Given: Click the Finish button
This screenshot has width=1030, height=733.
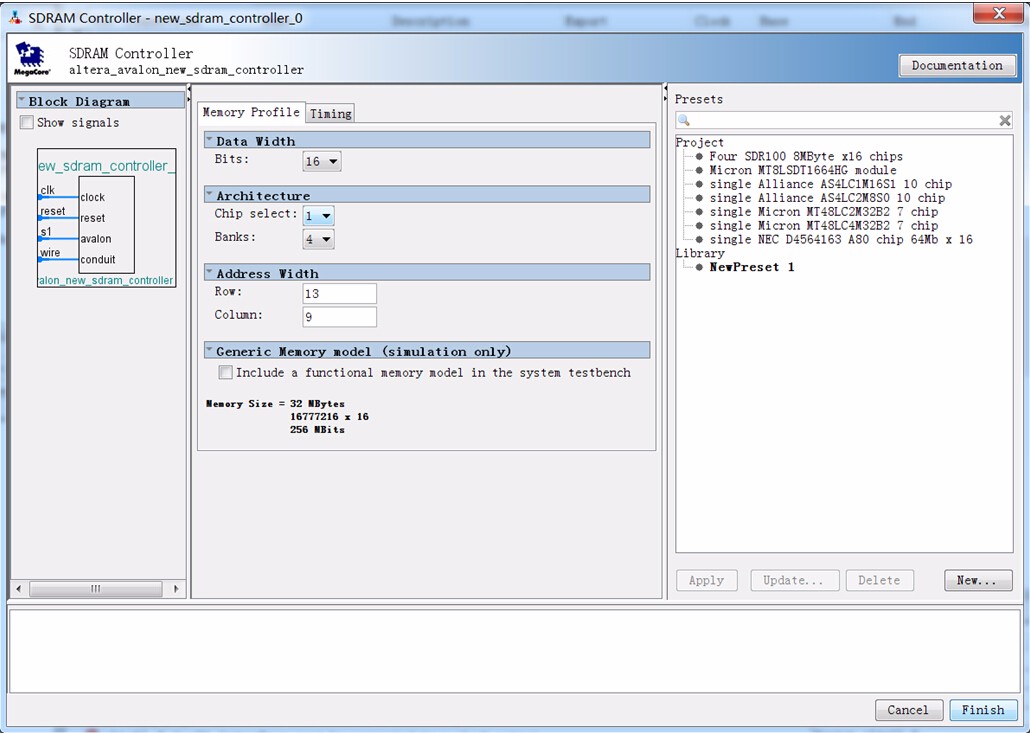Looking at the screenshot, I should pyautogui.click(x=983, y=710).
